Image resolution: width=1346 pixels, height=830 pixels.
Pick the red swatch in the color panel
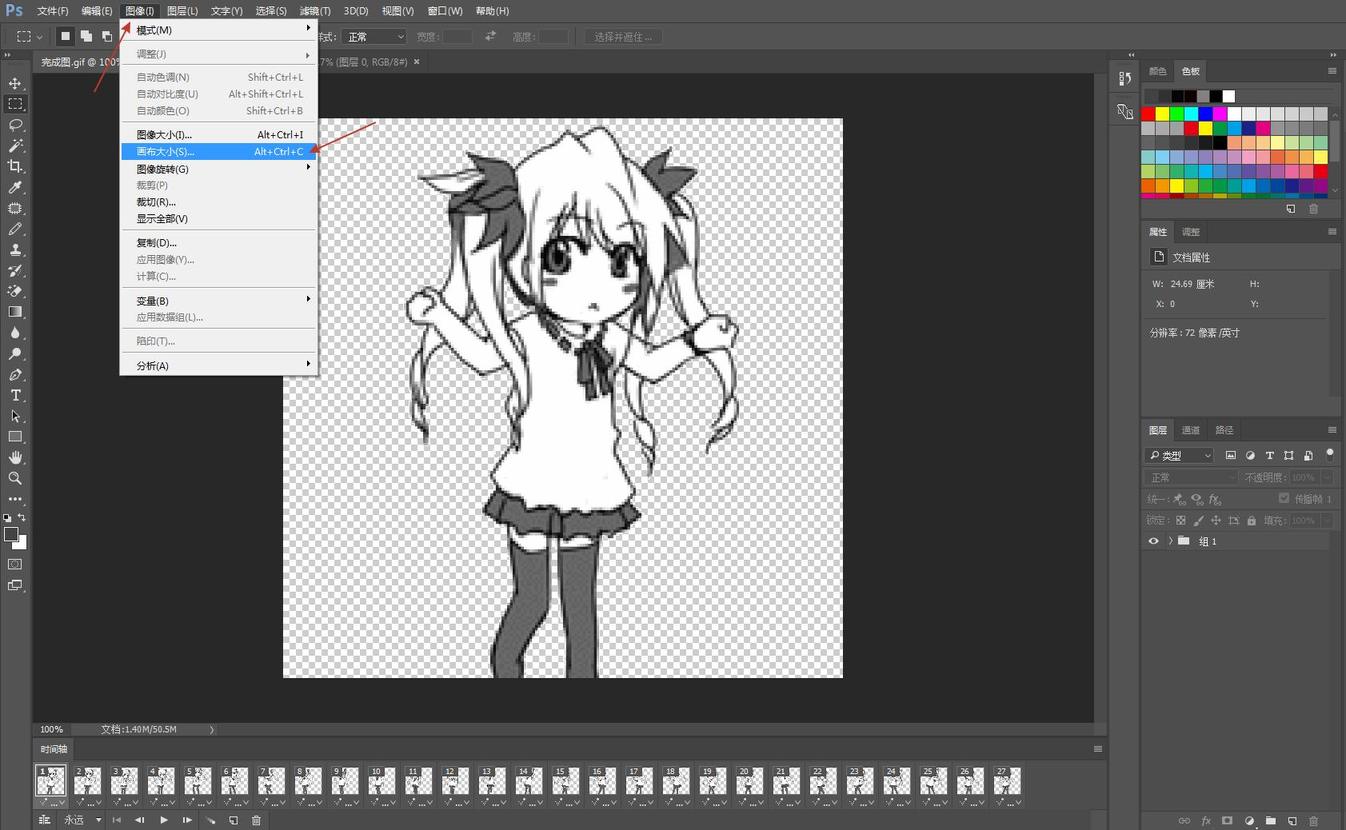[x=1148, y=114]
